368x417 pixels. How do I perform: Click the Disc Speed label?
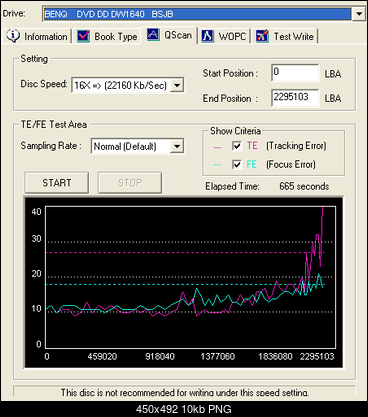click(44, 84)
